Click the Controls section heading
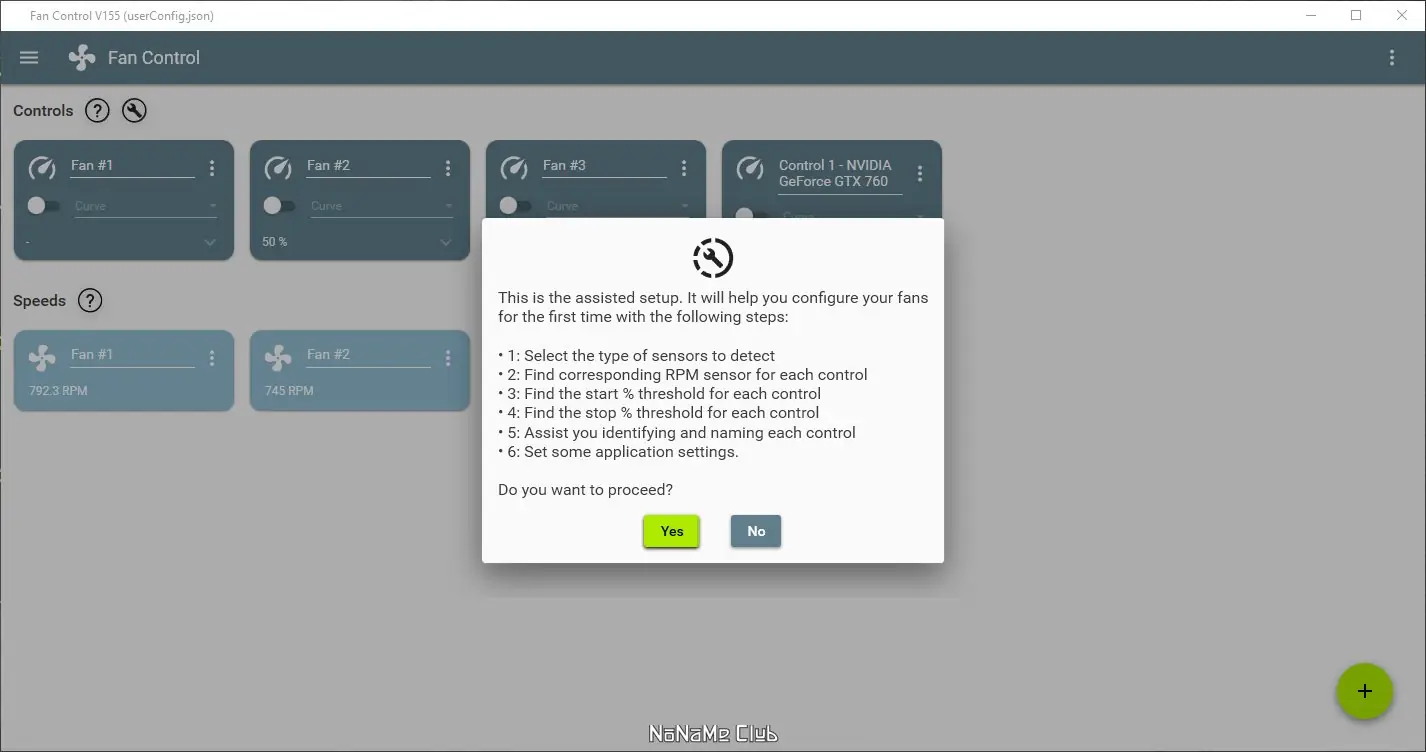 pyautogui.click(x=43, y=111)
